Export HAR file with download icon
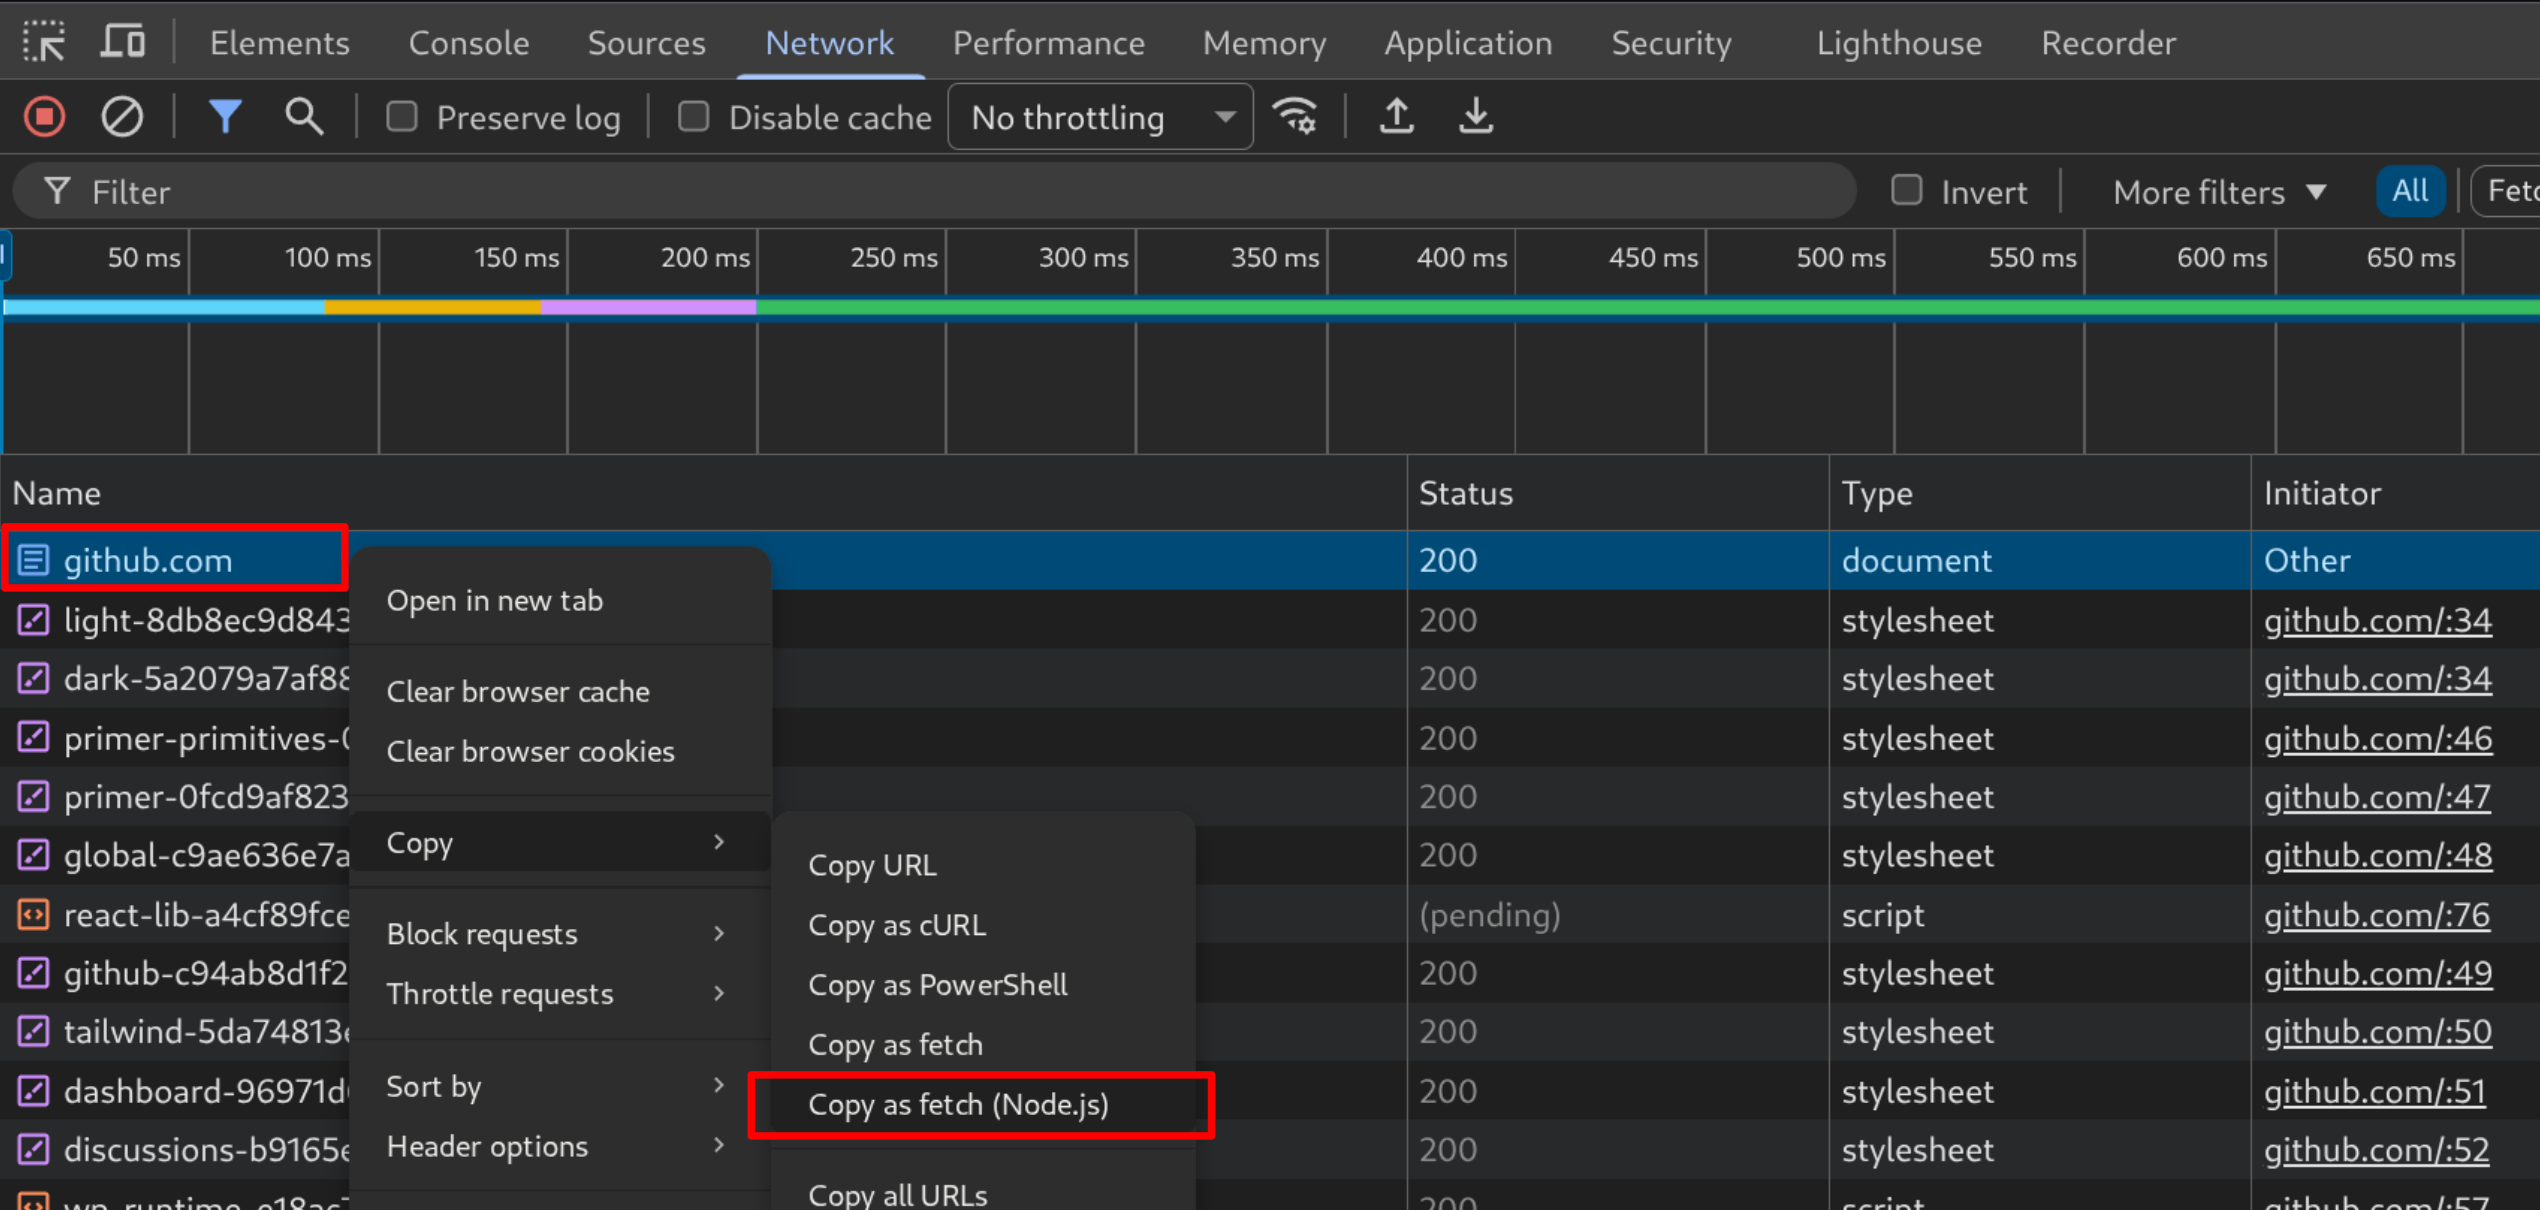Screen dimensions: 2540x1210 tap(1475, 117)
